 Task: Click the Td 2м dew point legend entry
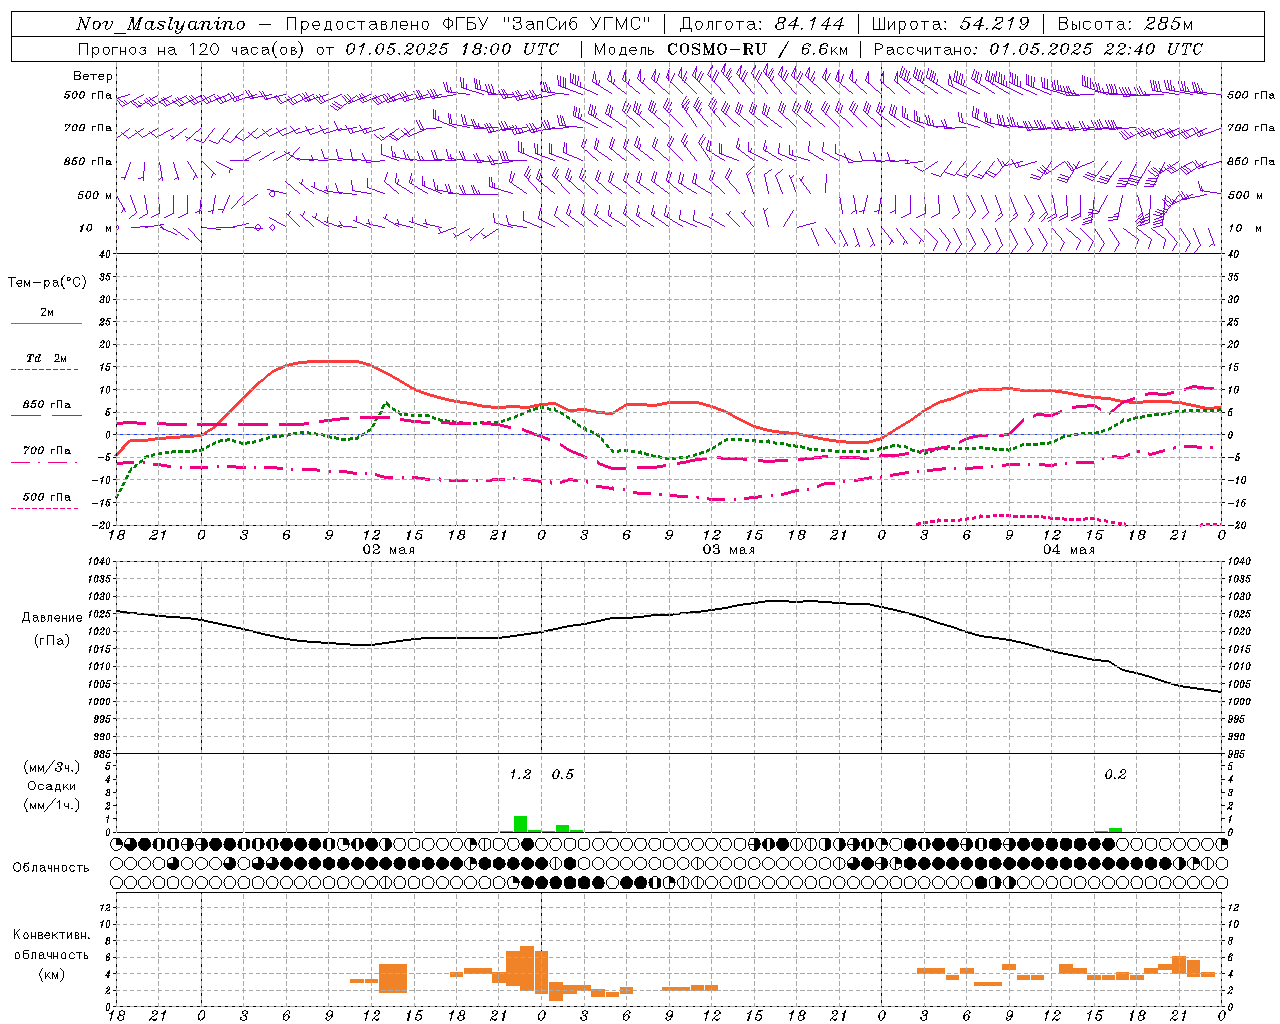click(47, 358)
